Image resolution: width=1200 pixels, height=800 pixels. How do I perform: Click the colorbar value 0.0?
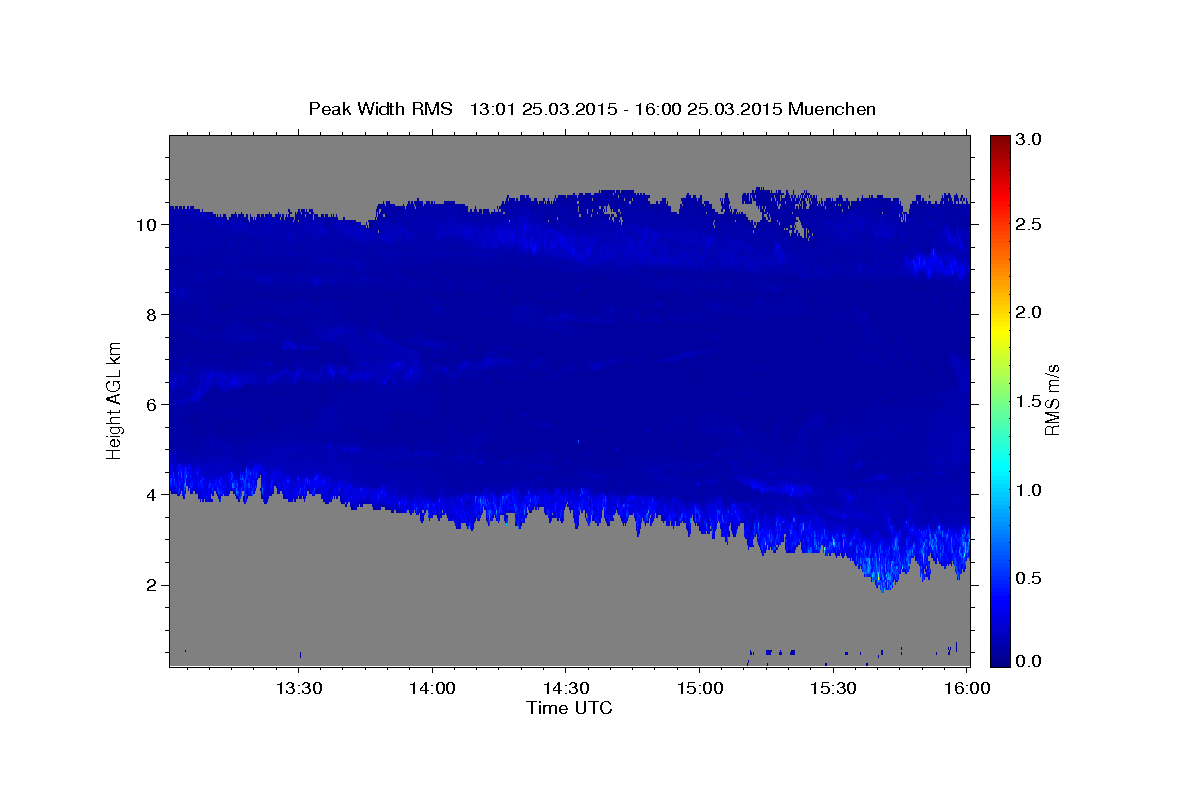(x=1029, y=662)
